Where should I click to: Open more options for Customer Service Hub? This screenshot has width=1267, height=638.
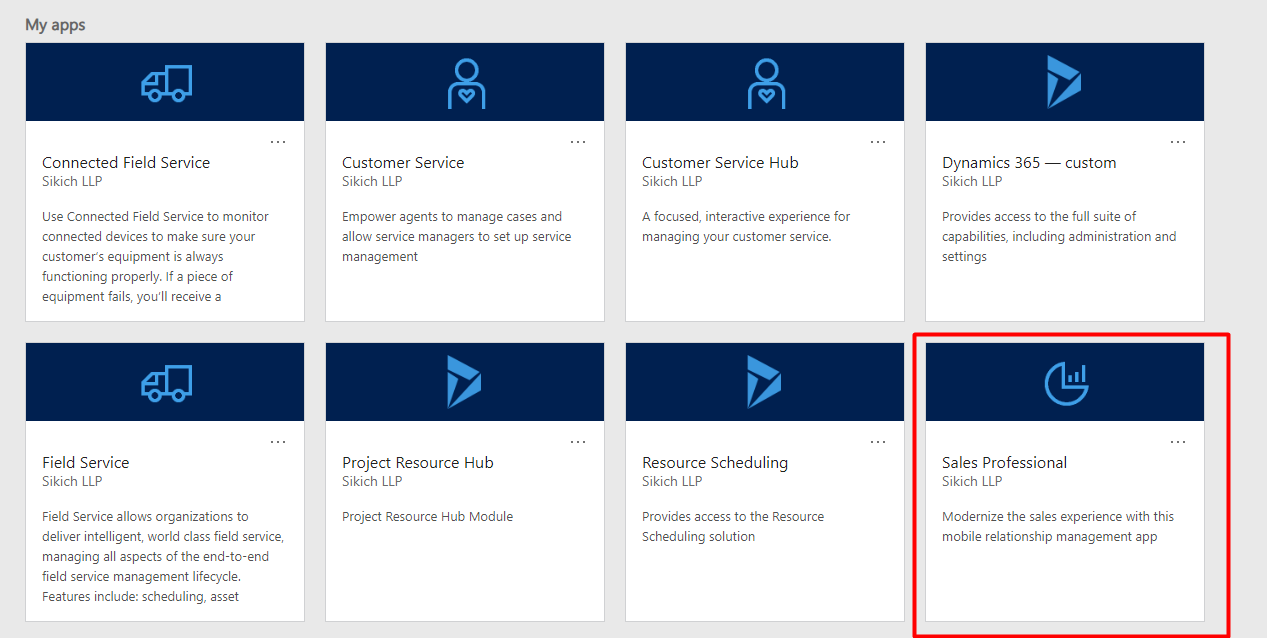[878, 142]
